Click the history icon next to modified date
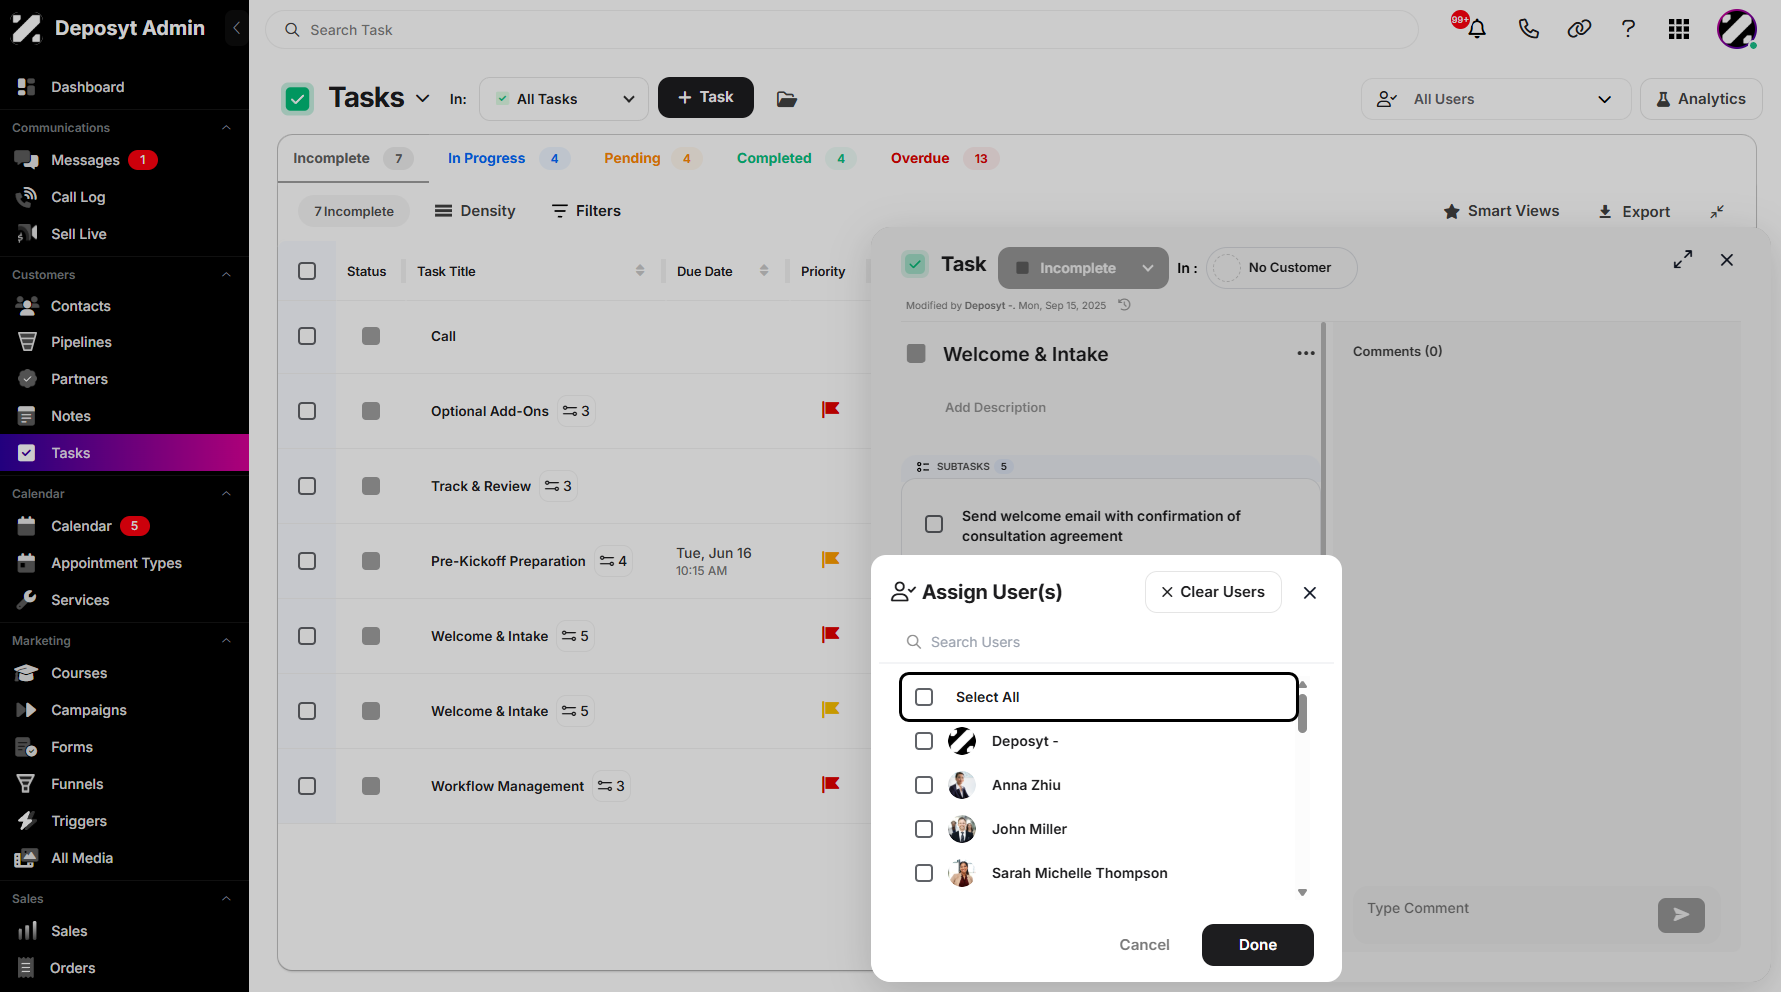 [1124, 305]
